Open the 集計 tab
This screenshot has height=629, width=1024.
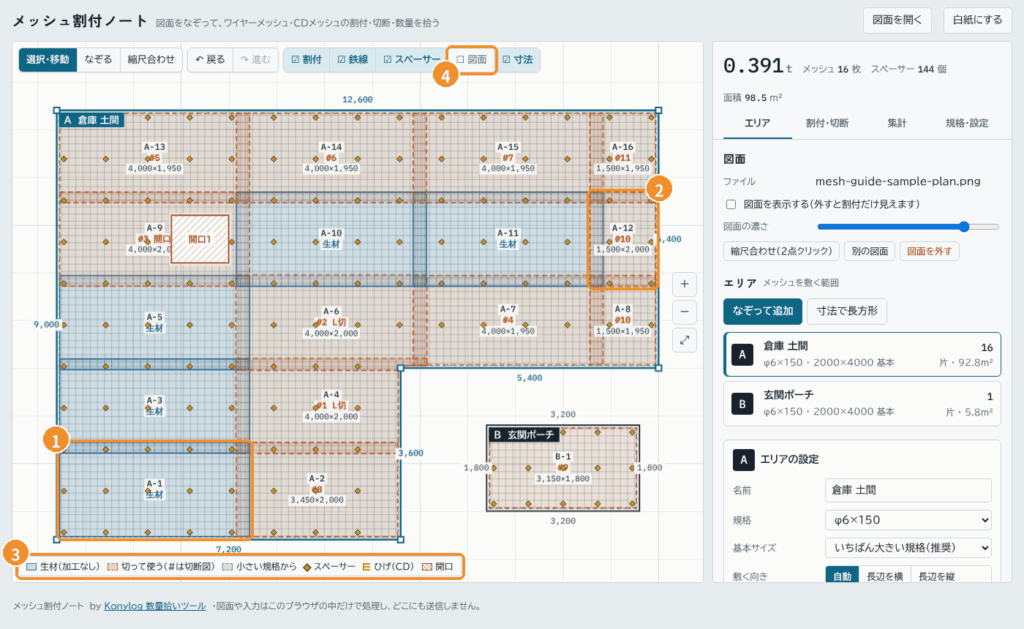(x=897, y=123)
